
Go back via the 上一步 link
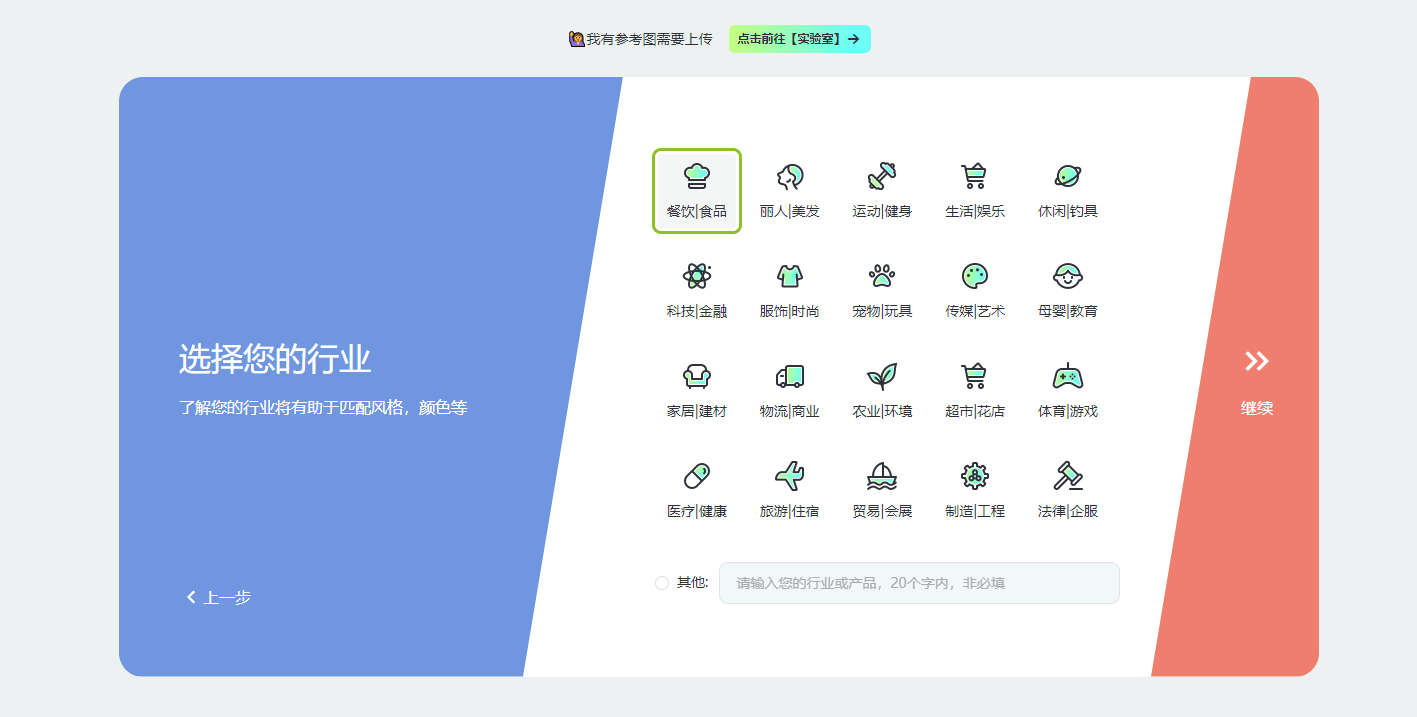pyautogui.click(x=219, y=596)
